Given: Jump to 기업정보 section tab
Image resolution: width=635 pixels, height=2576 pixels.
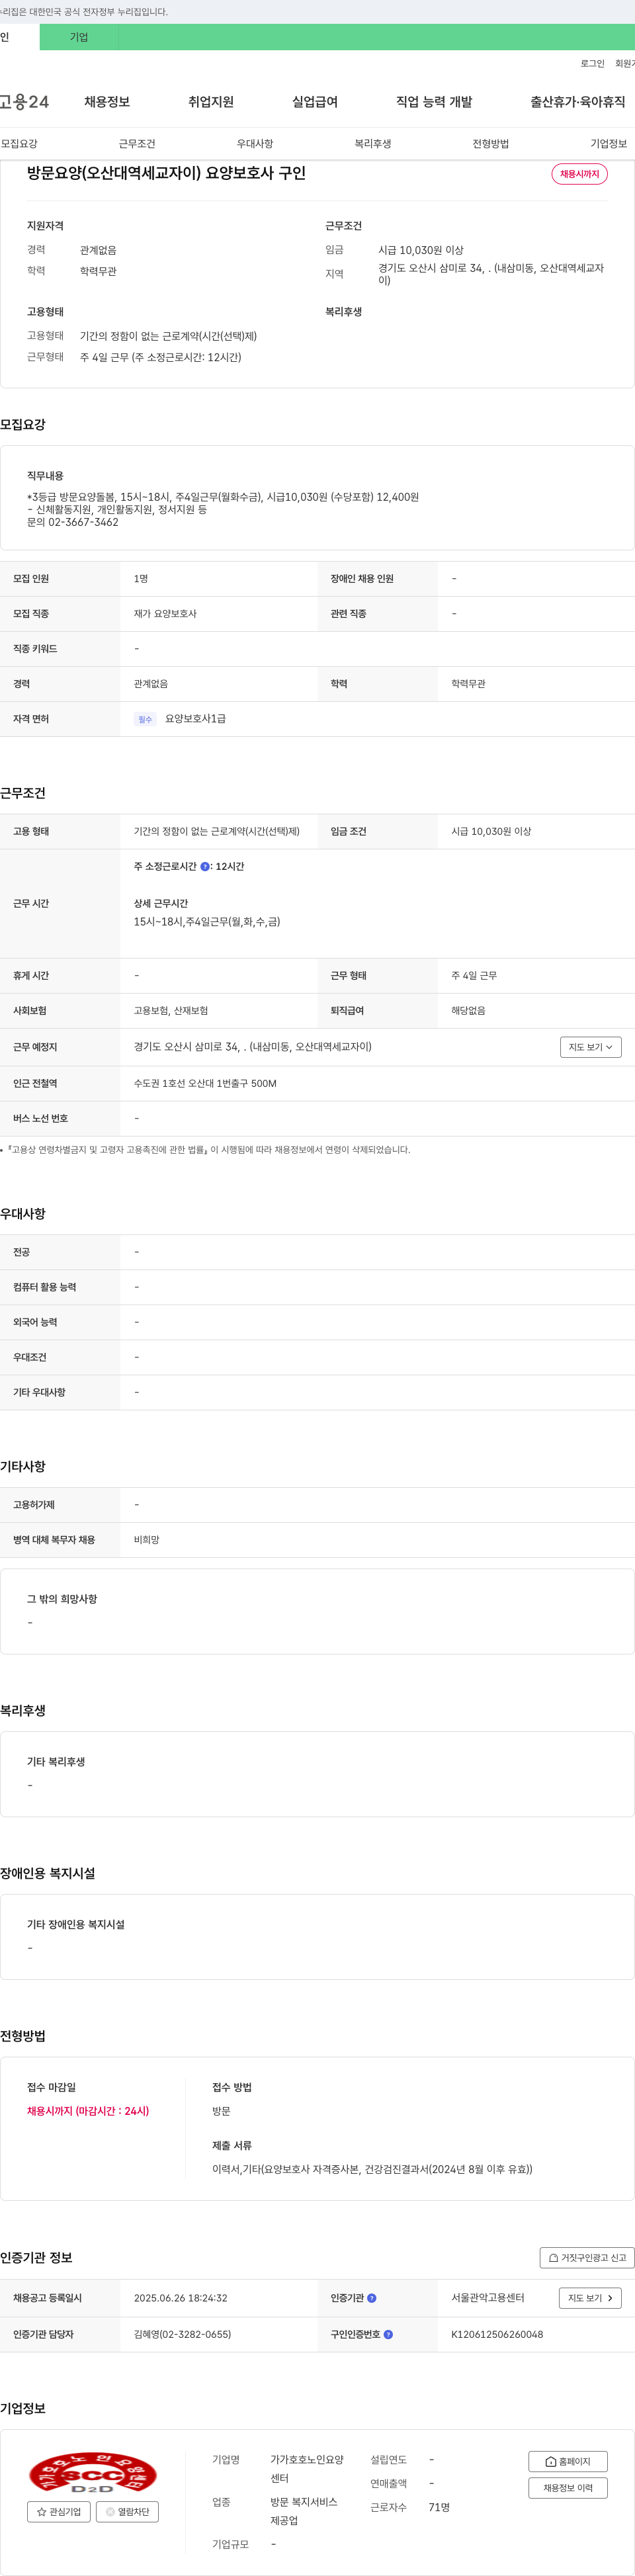Looking at the screenshot, I should coord(609,144).
